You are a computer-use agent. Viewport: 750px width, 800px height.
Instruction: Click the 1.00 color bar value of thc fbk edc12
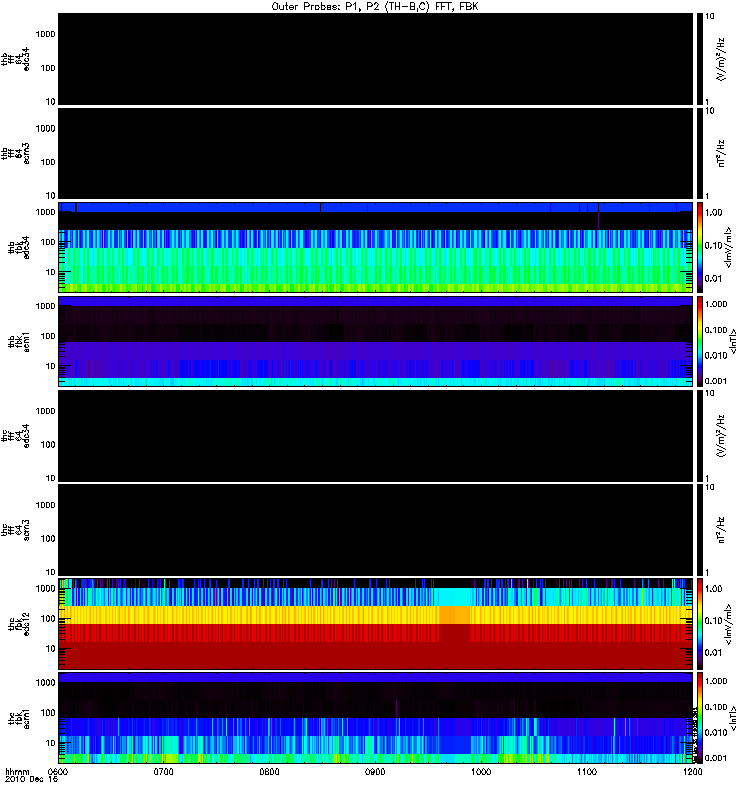click(x=714, y=589)
